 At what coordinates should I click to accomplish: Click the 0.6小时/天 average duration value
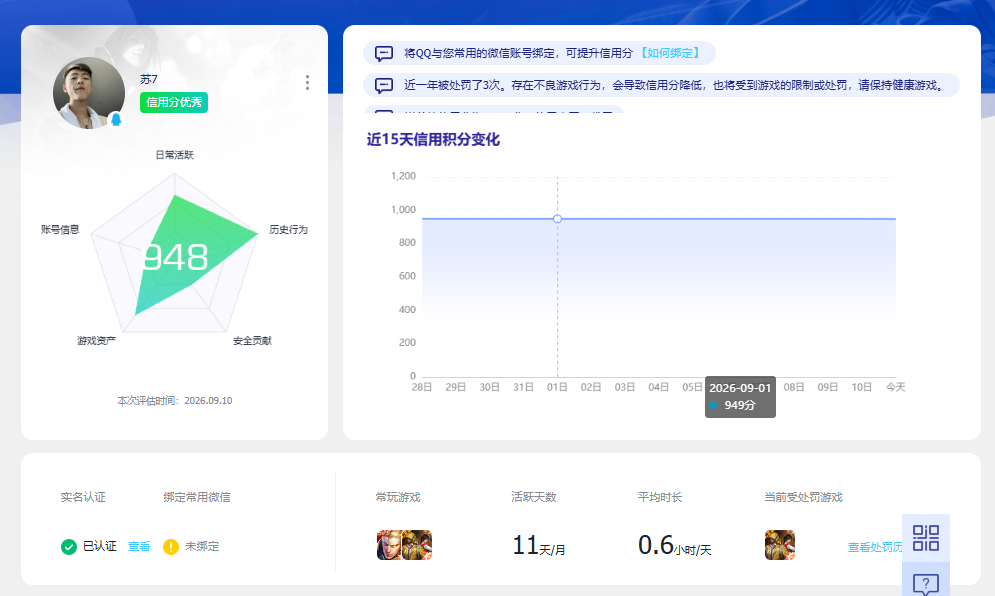point(675,545)
